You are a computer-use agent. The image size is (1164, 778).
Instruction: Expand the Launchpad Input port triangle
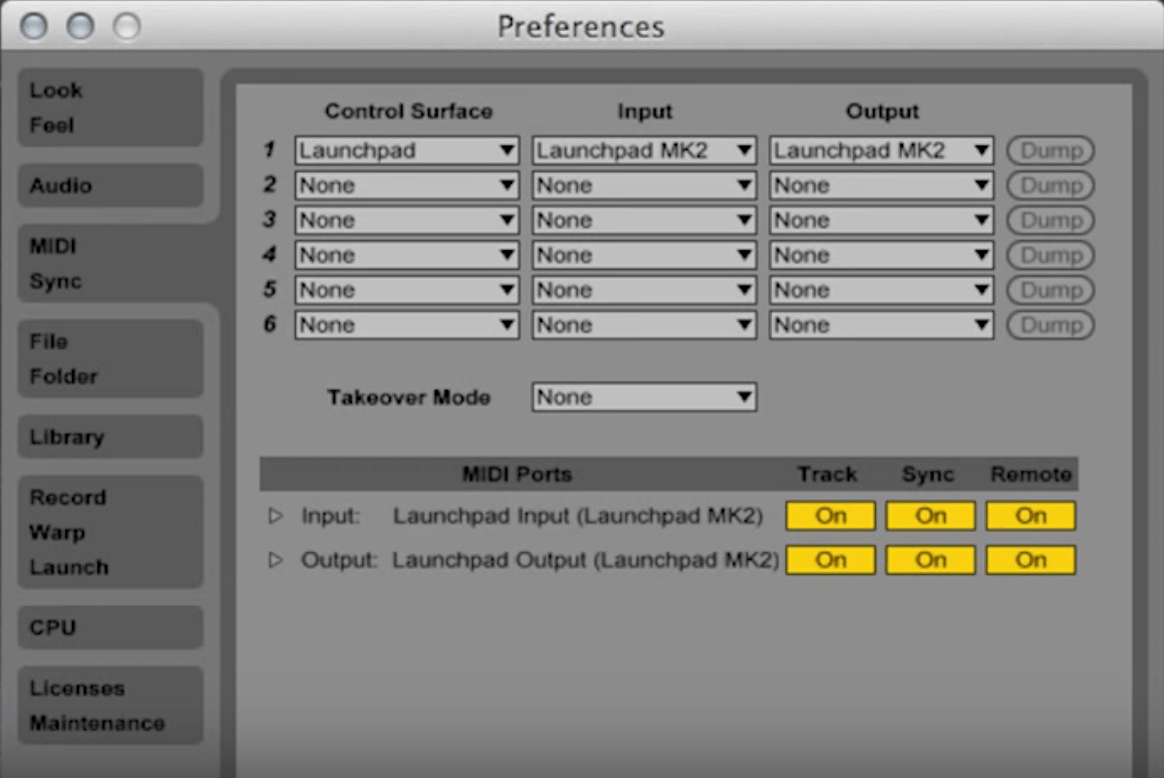(275, 515)
